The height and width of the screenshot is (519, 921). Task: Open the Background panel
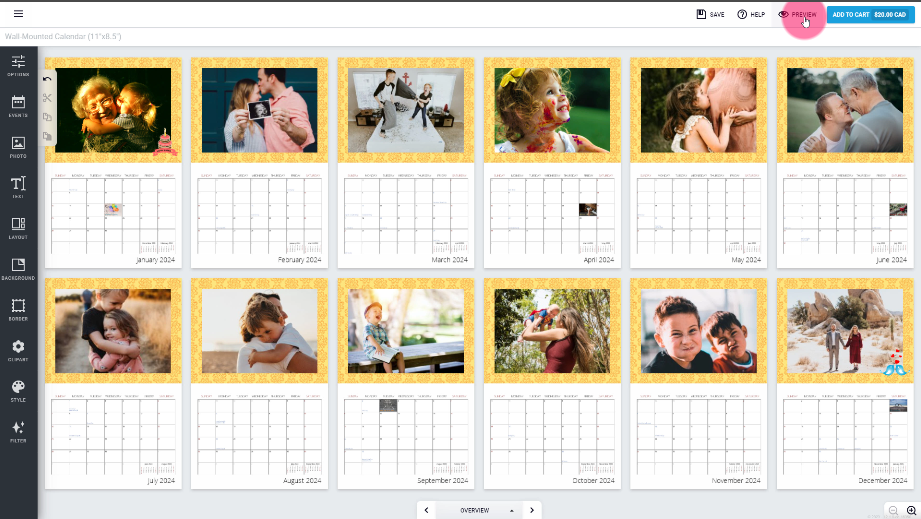coord(18,268)
